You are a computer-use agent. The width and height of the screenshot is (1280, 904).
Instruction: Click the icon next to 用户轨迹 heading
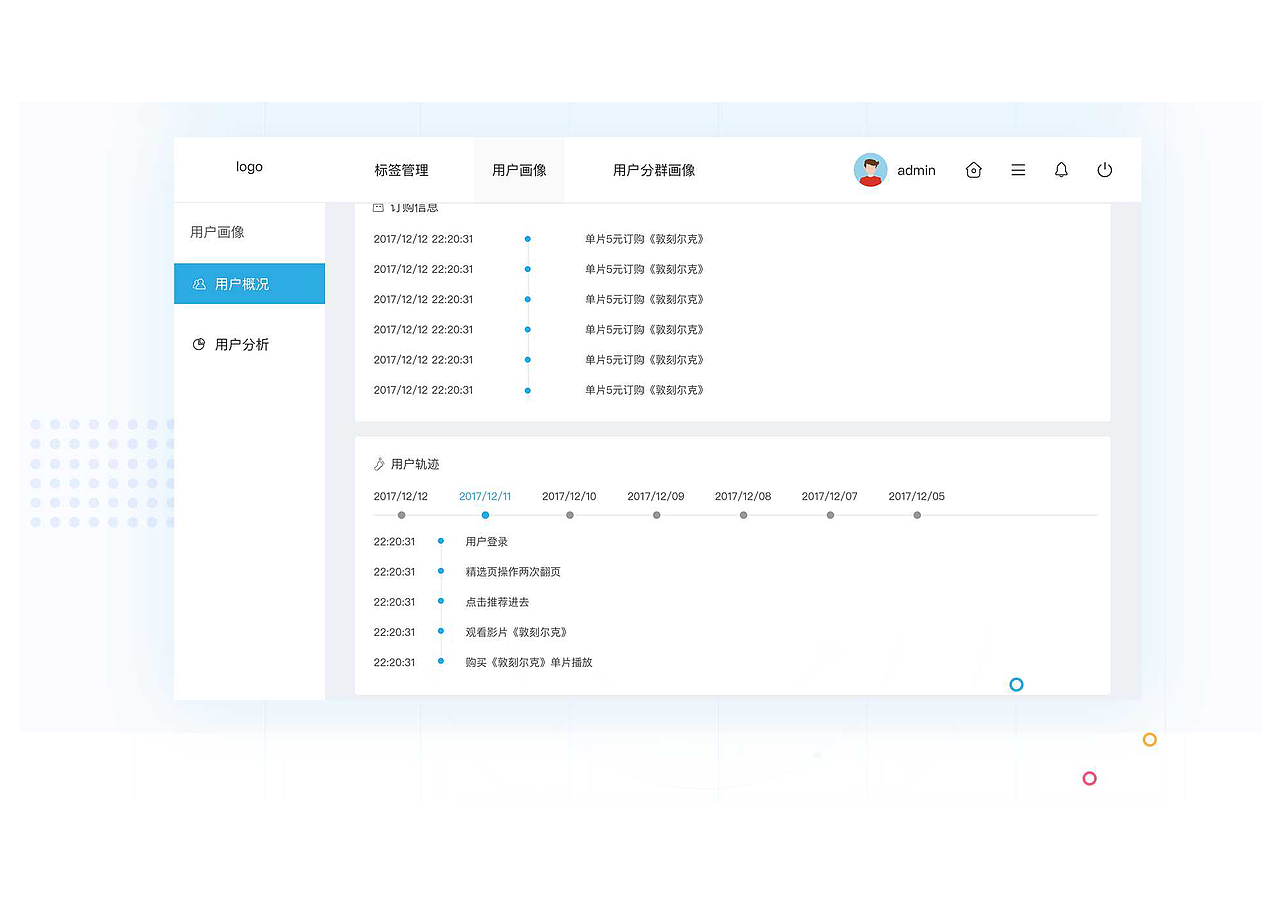[379, 464]
